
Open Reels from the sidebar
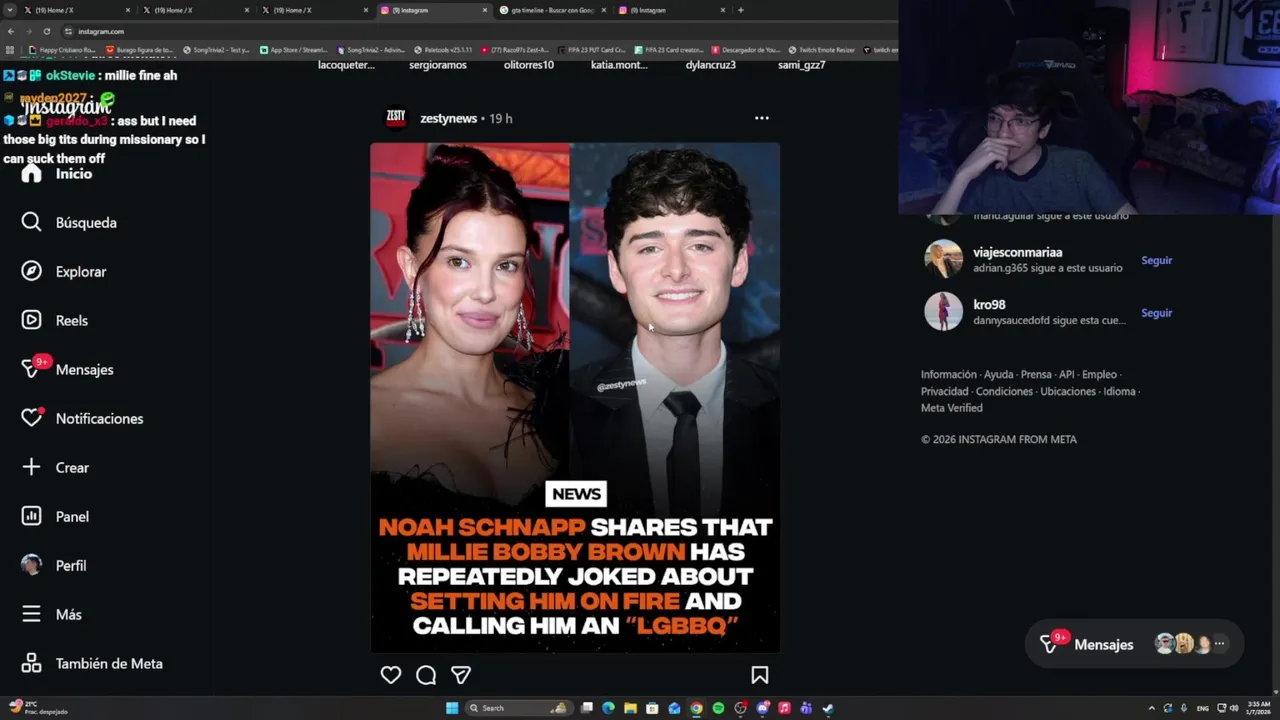click(55, 321)
